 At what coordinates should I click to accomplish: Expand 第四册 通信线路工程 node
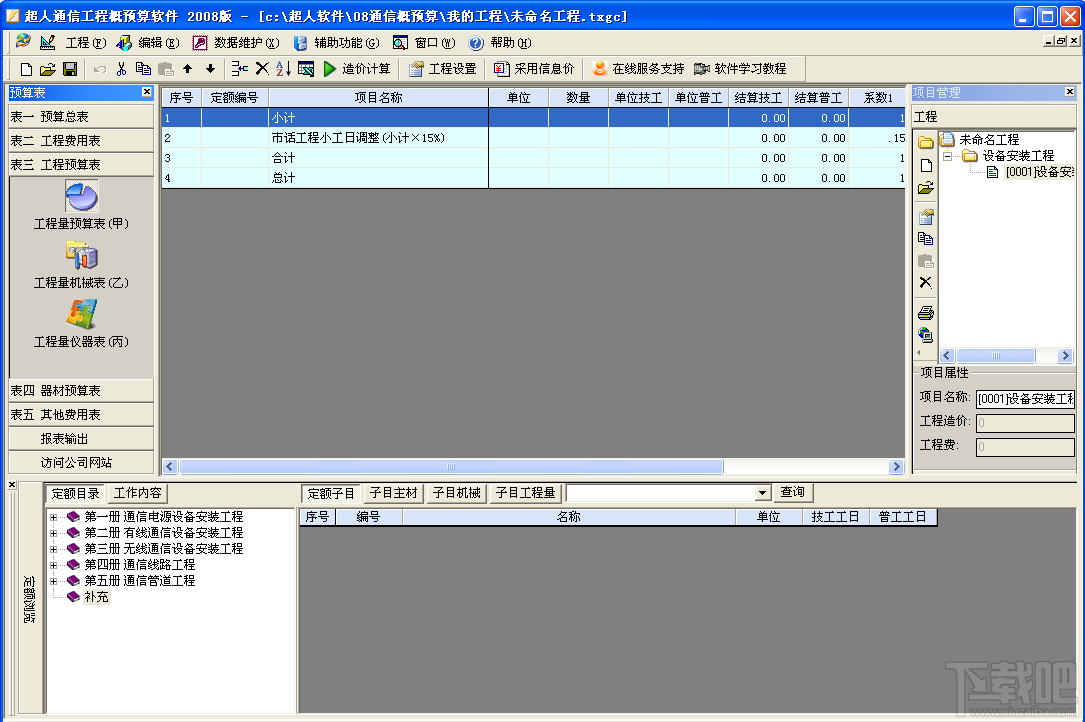(53, 565)
